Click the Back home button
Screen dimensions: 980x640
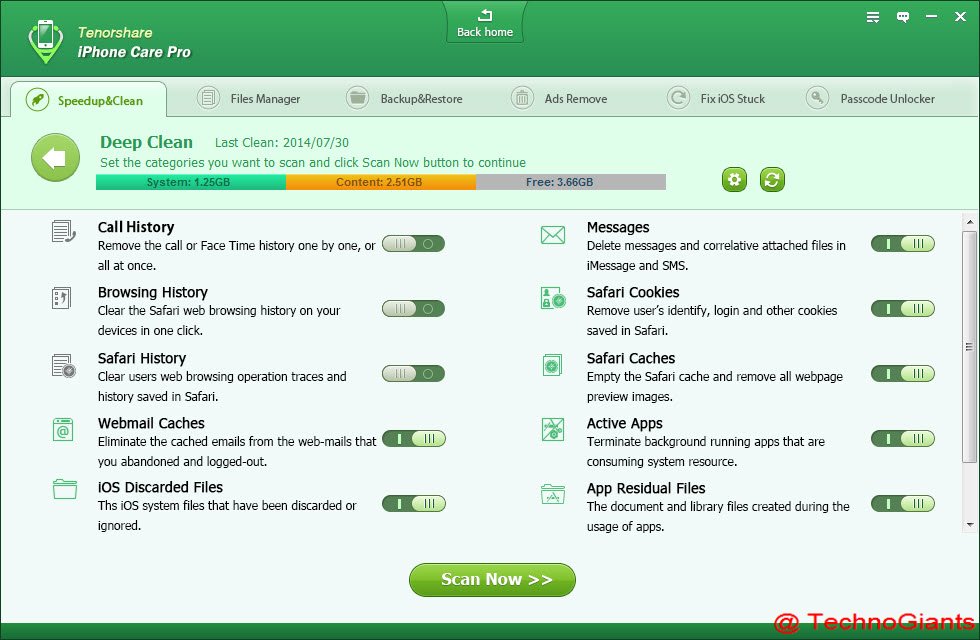pos(485,23)
